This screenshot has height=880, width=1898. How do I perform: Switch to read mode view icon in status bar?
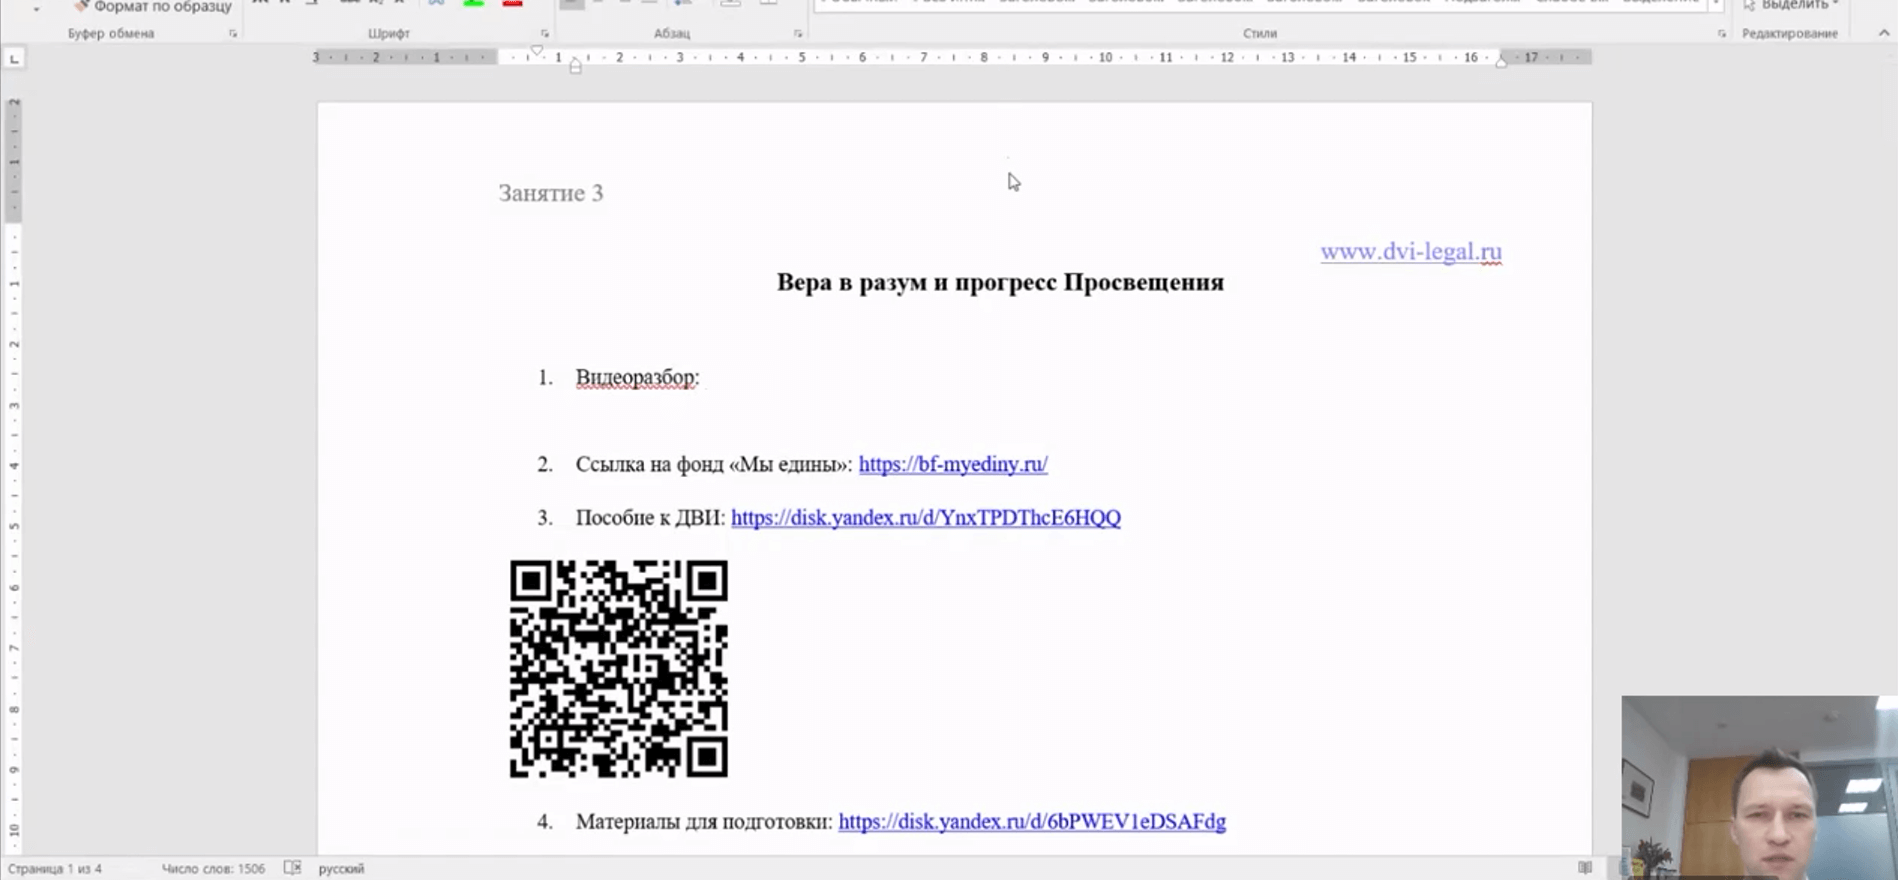pyautogui.click(x=1585, y=868)
